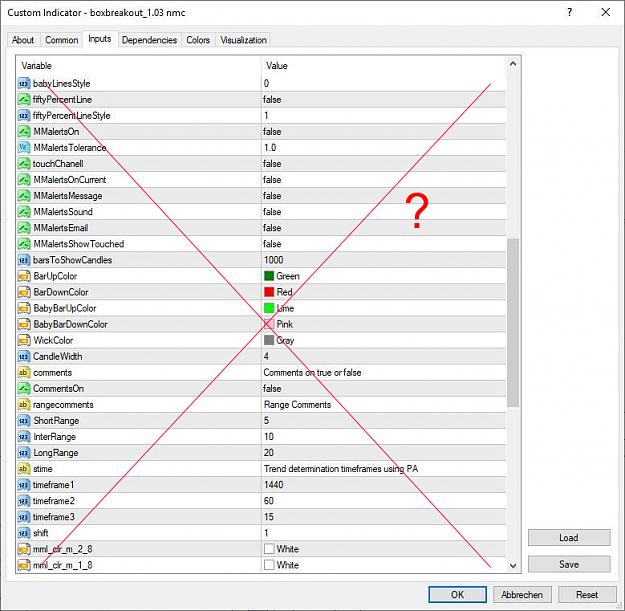This screenshot has width=625, height=611.
Task: Click the integer icon next to CandleWidth
Action: point(24,356)
